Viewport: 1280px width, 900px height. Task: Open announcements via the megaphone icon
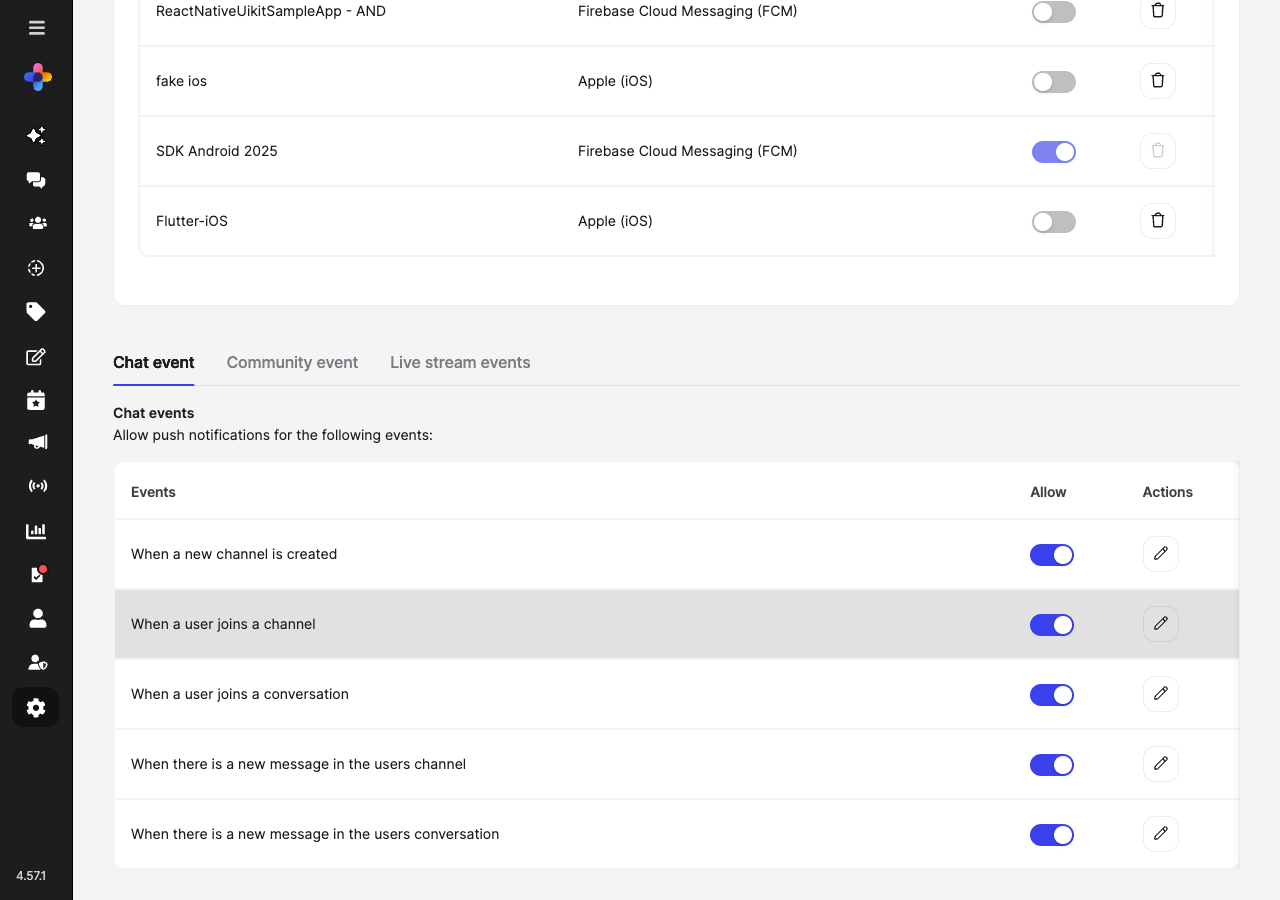click(36, 441)
